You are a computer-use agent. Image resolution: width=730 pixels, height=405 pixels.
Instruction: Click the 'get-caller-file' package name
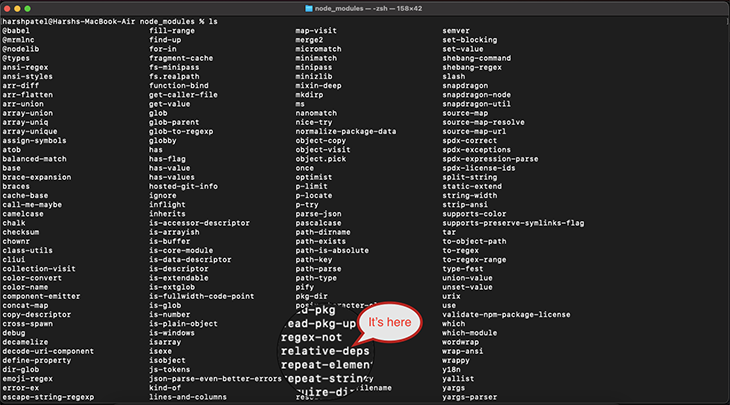[183, 95]
